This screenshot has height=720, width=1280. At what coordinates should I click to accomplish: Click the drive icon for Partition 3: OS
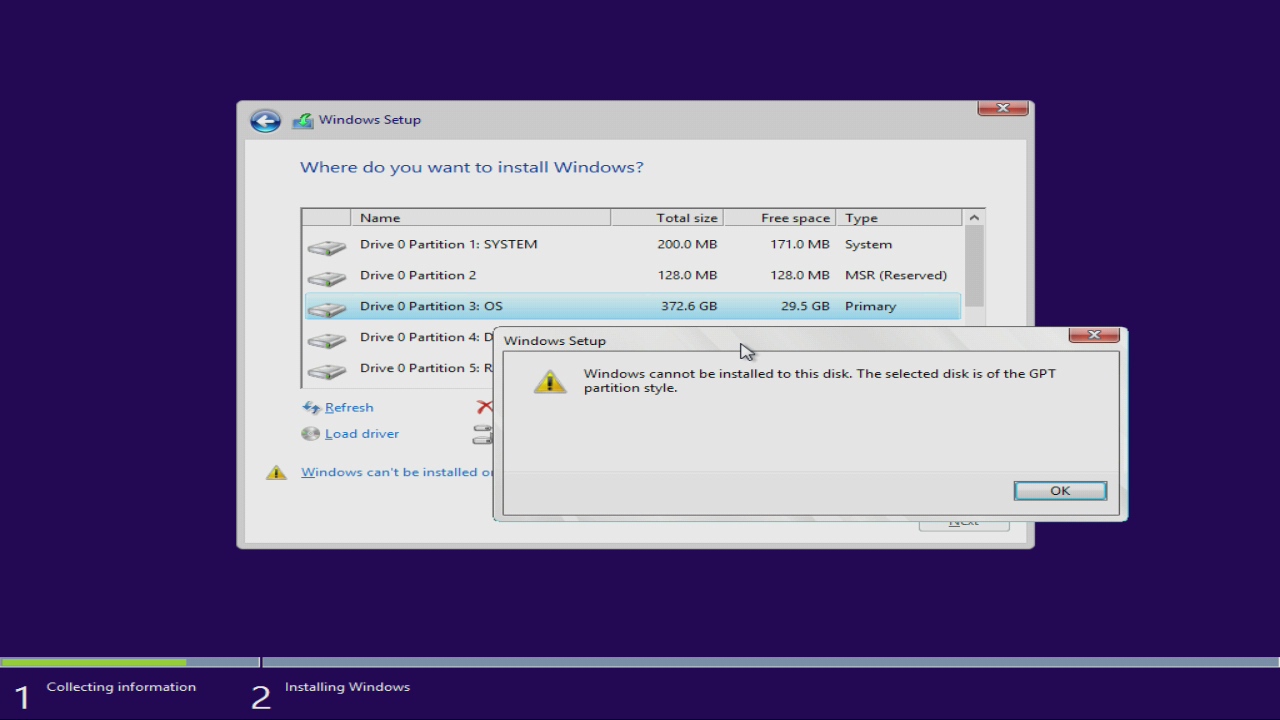pyautogui.click(x=326, y=308)
